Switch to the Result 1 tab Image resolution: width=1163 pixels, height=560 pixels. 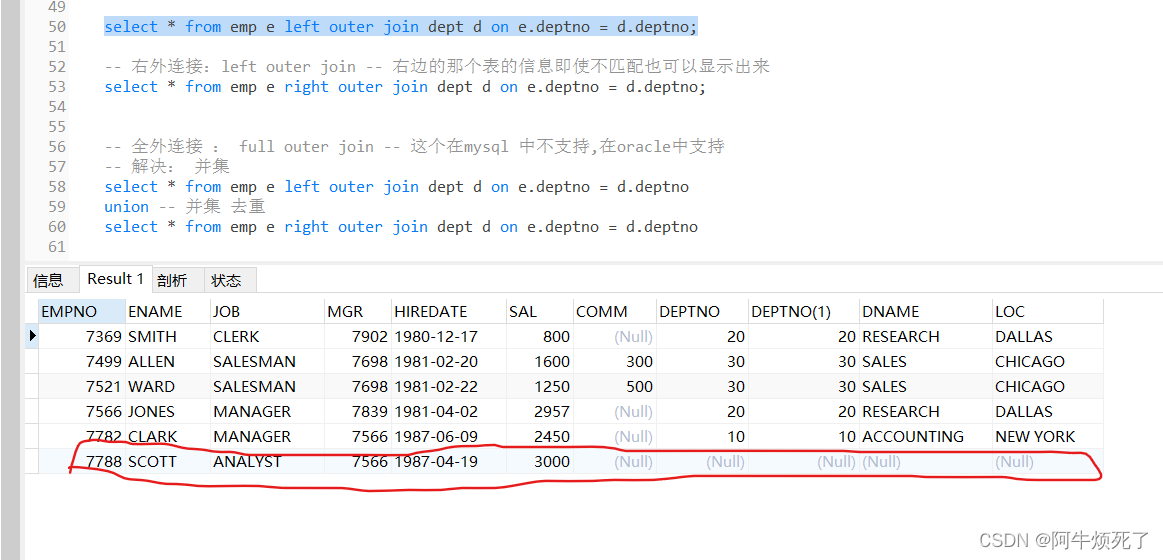[x=115, y=279]
